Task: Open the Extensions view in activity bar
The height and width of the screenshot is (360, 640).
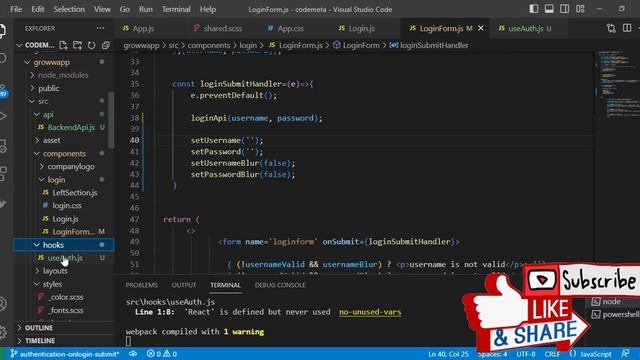Action: pos(2,173)
